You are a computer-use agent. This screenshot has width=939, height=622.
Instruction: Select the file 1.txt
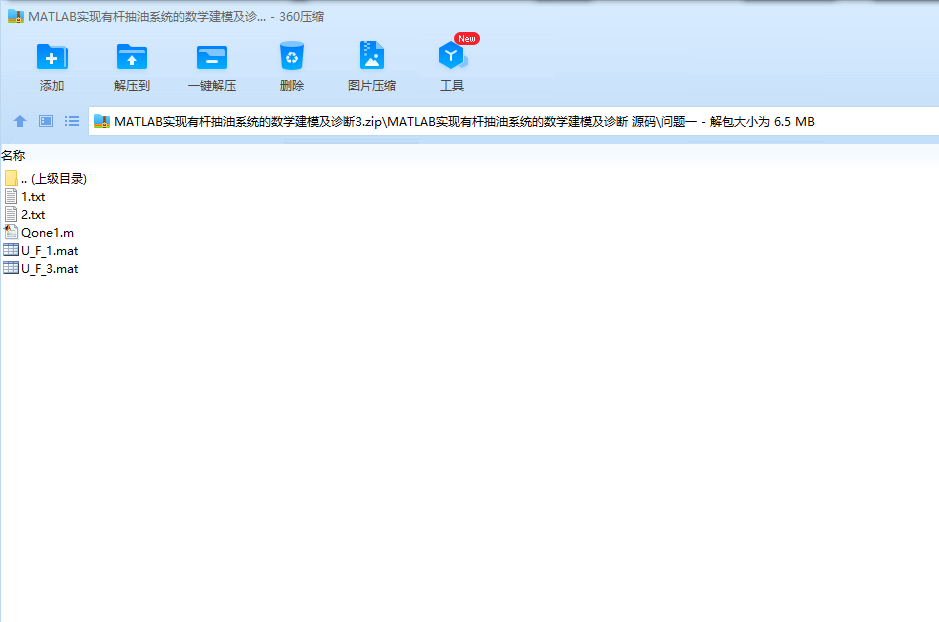point(25,196)
